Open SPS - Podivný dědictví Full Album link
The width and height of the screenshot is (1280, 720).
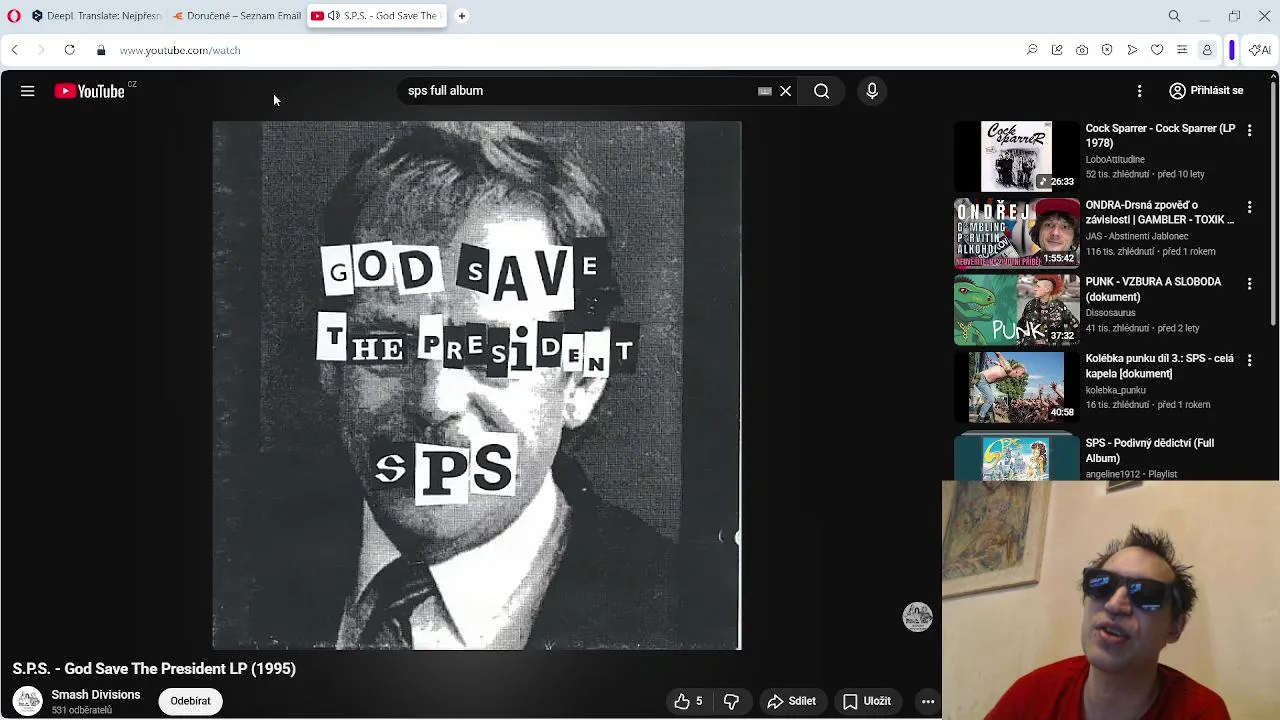(1150, 450)
